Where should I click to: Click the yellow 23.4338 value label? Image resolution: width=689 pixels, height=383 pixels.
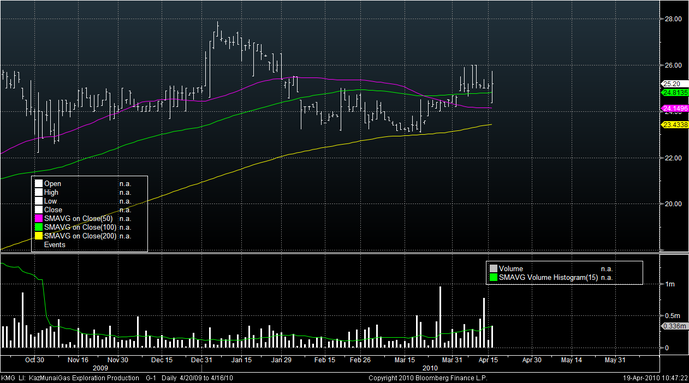tap(675, 125)
